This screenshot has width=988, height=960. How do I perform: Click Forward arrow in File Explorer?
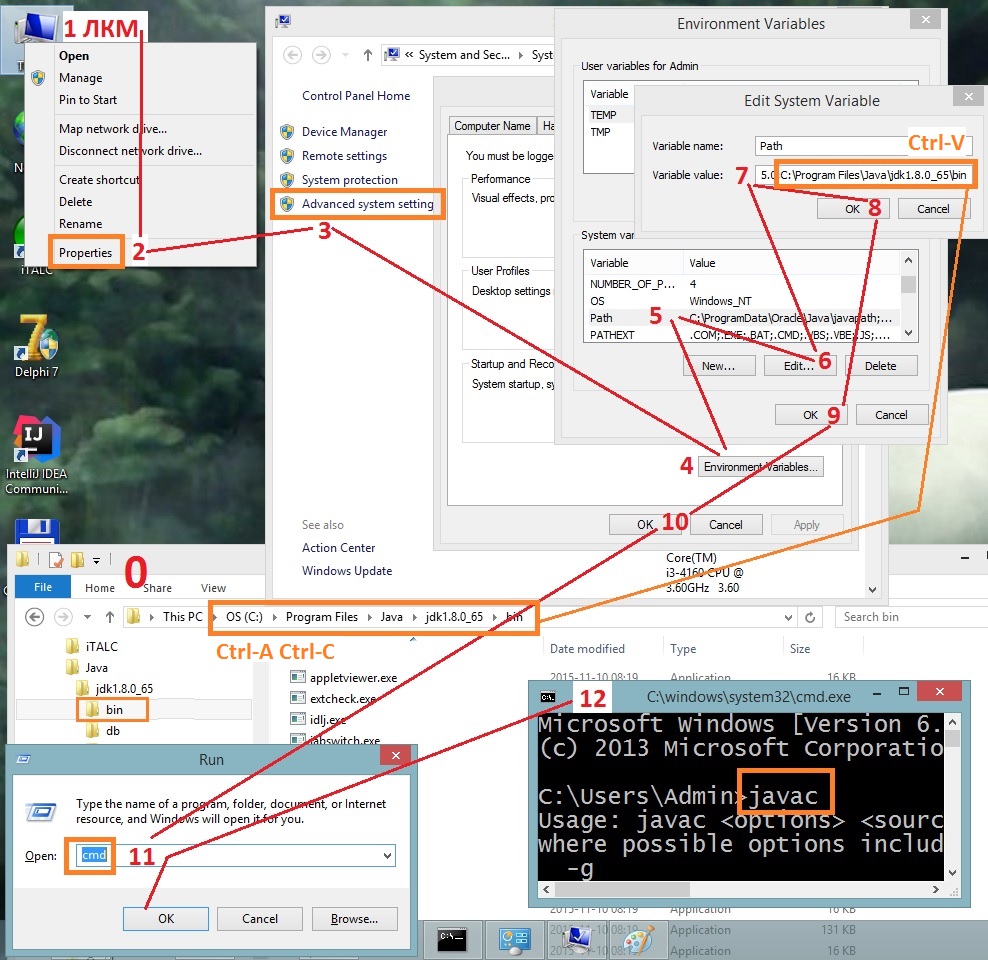63,617
